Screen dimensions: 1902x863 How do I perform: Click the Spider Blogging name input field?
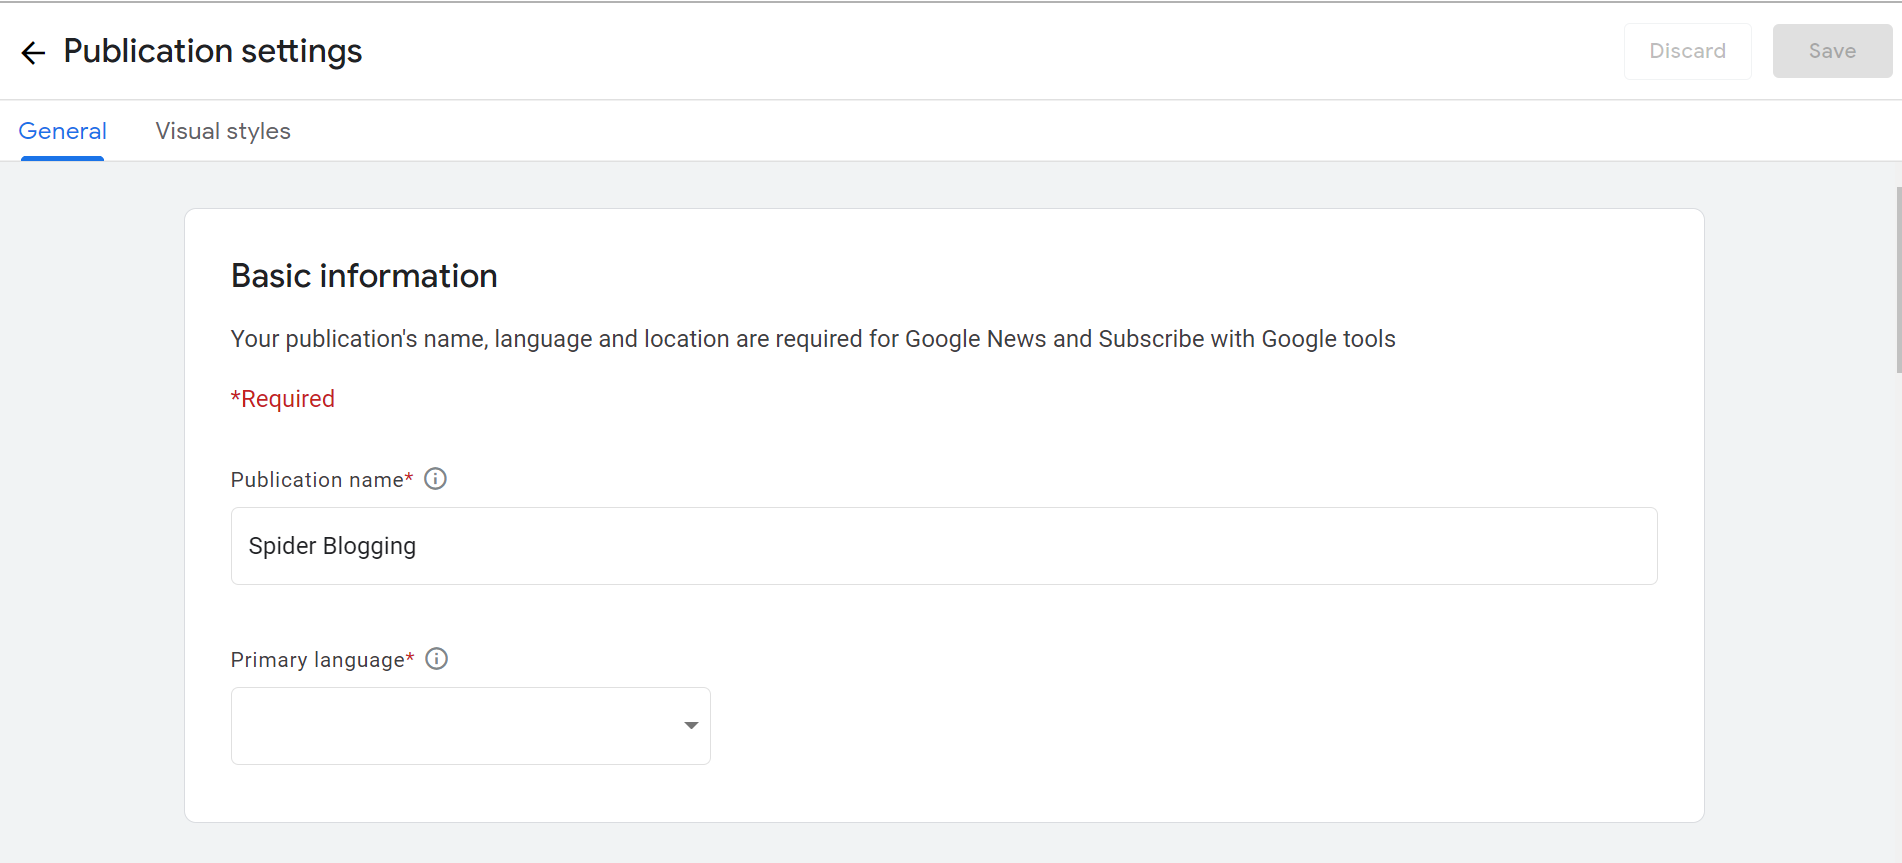(943, 546)
